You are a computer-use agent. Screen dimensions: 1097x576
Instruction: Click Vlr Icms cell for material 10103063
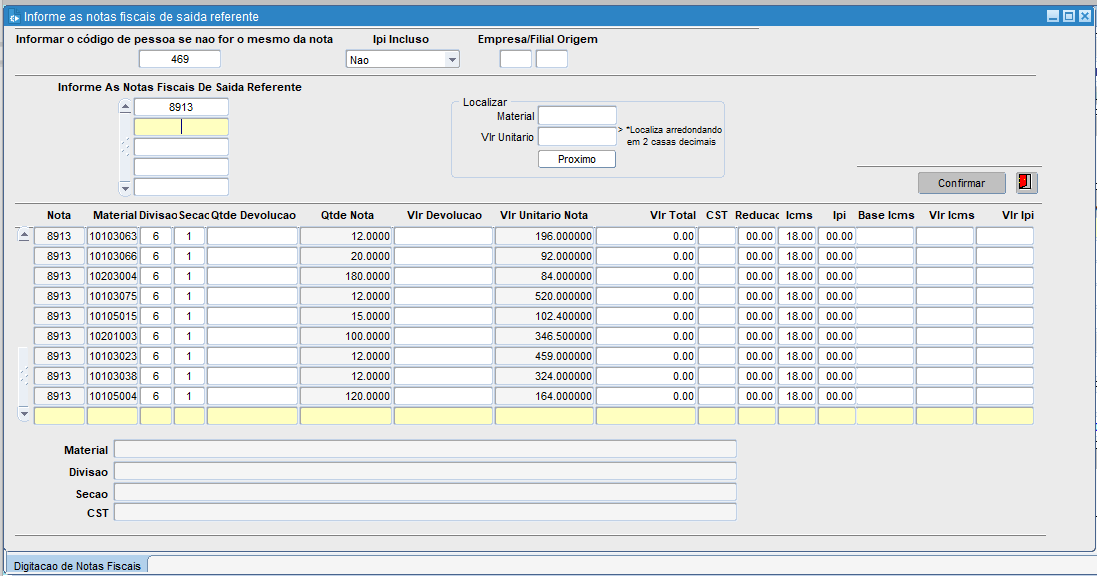click(x=944, y=236)
